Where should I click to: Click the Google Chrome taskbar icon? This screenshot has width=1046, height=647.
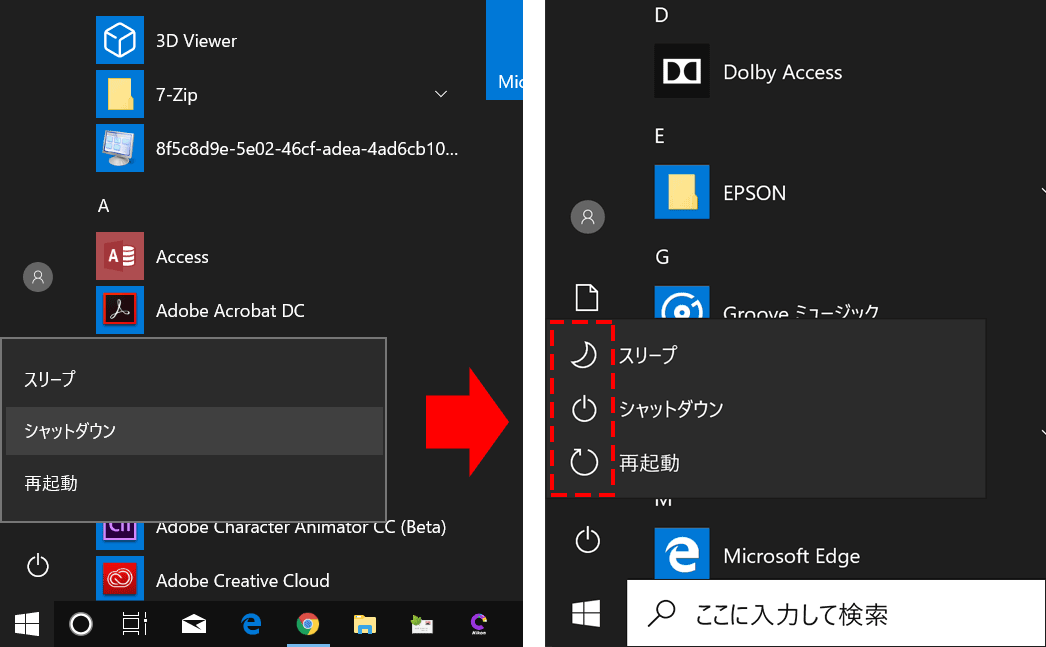pyautogui.click(x=308, y=625)
